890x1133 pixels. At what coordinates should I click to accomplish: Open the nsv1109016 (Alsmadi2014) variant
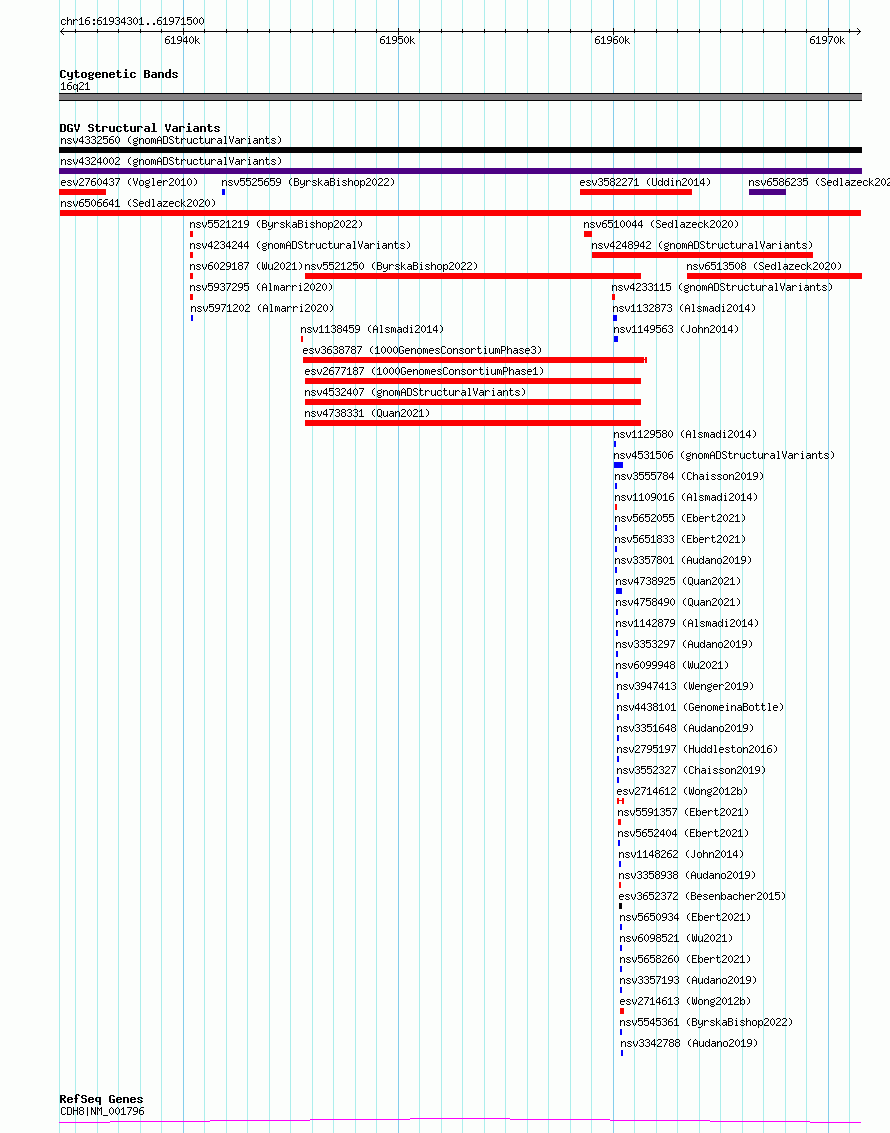[x=686, y=496]
